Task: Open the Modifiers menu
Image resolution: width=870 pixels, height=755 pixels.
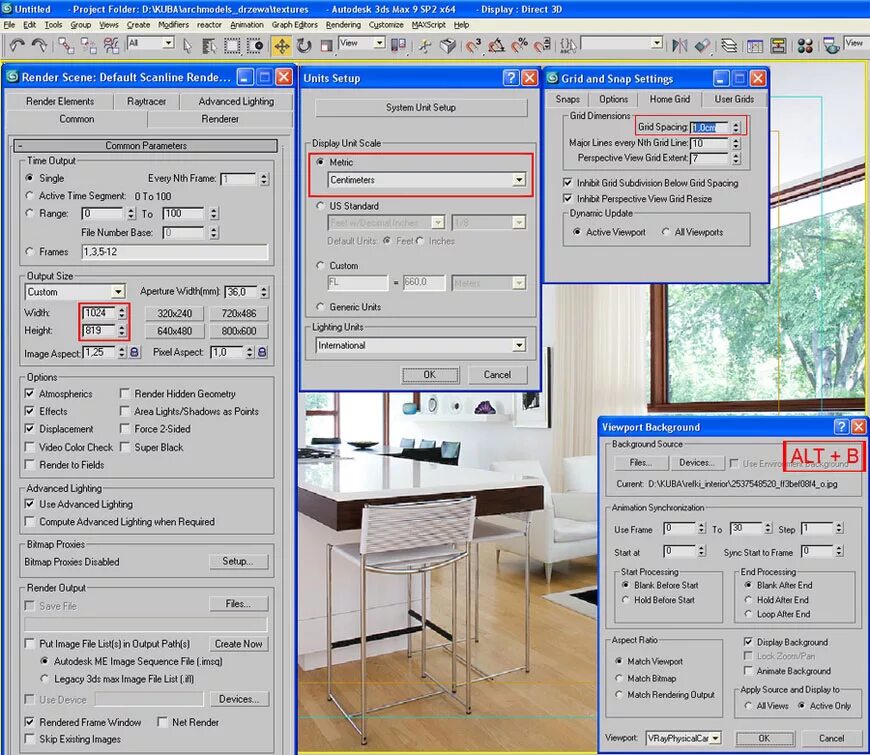Action: click(173, 25)
